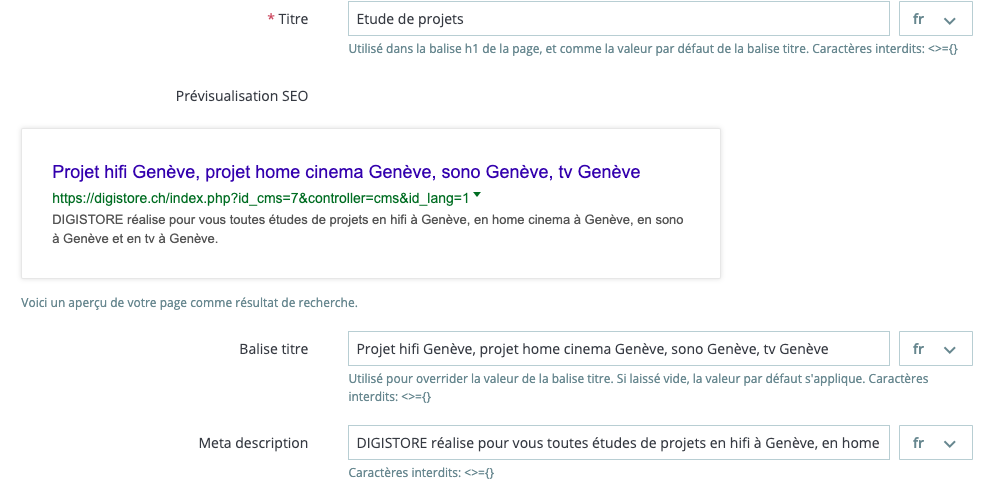This screenshot has height=486, width=987.
Task: Click the blue SEO preview title link
Action: click(x=346, y=172)
